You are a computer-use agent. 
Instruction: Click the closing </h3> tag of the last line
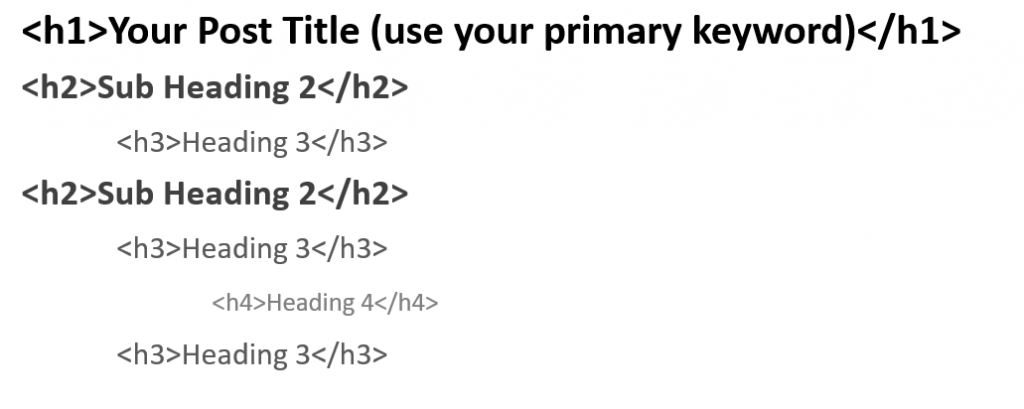click(x=349, y=355)
